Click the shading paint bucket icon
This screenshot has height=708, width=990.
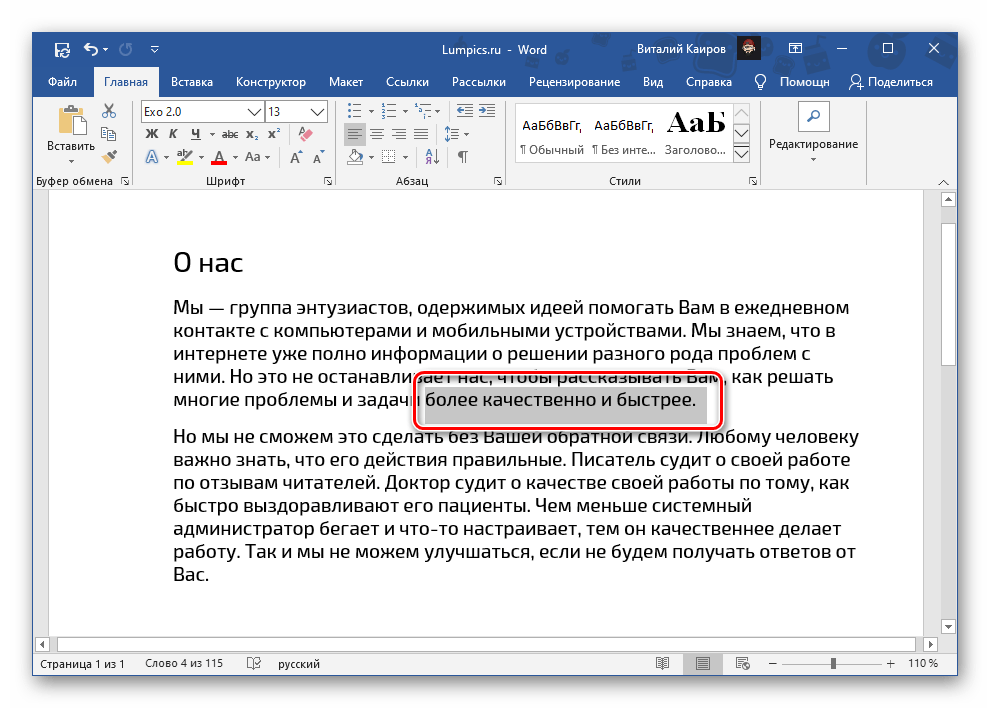click(x=355, y=157)
